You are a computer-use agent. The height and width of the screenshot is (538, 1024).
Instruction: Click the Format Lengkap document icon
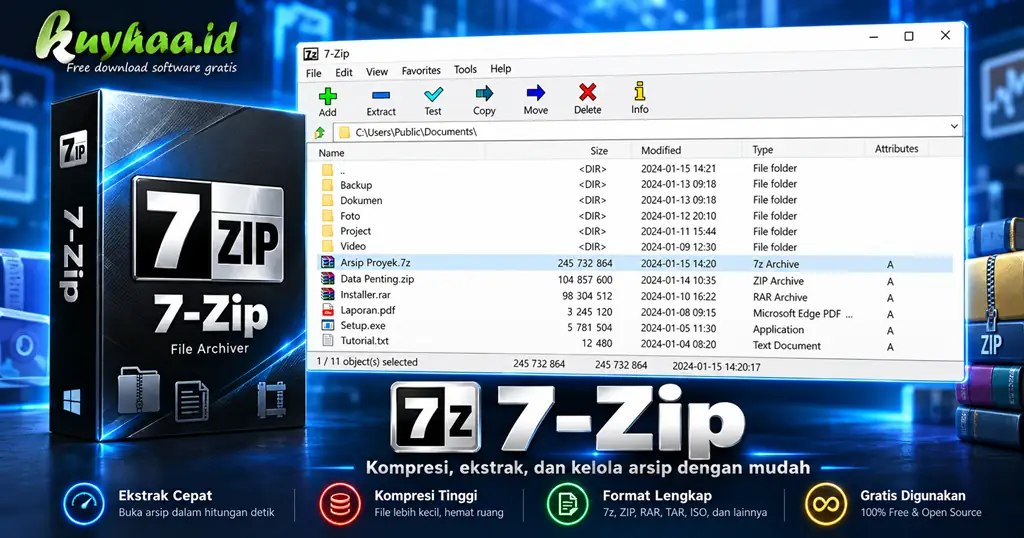coord(568,503)
